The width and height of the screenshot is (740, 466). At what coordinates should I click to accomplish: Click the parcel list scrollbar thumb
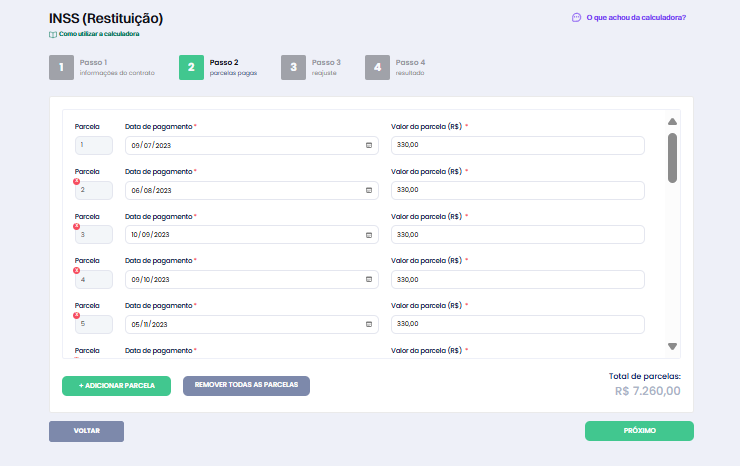point(672,157)
